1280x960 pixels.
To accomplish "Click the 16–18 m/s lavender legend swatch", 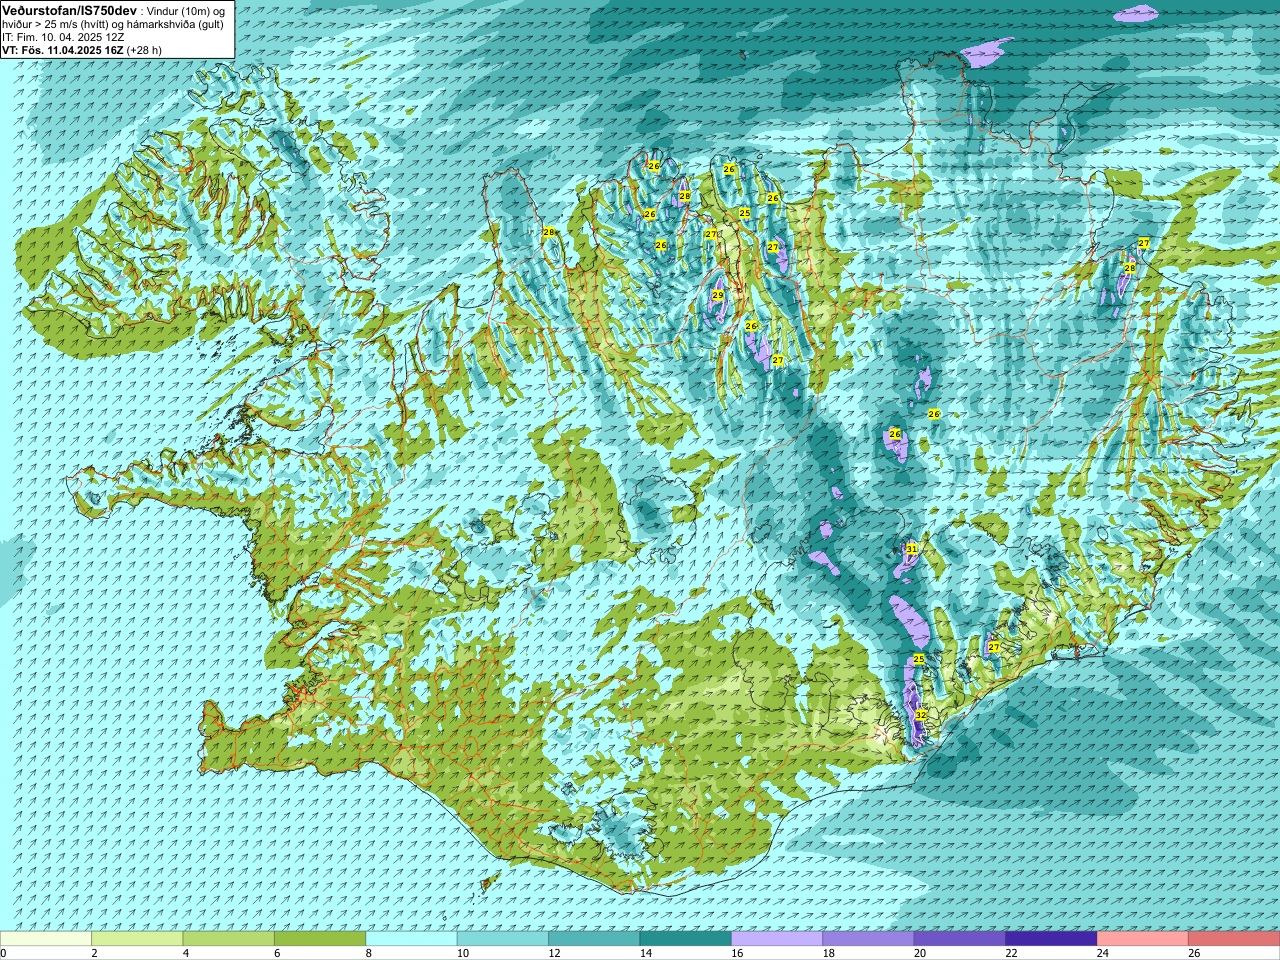I will pos(777,939).
